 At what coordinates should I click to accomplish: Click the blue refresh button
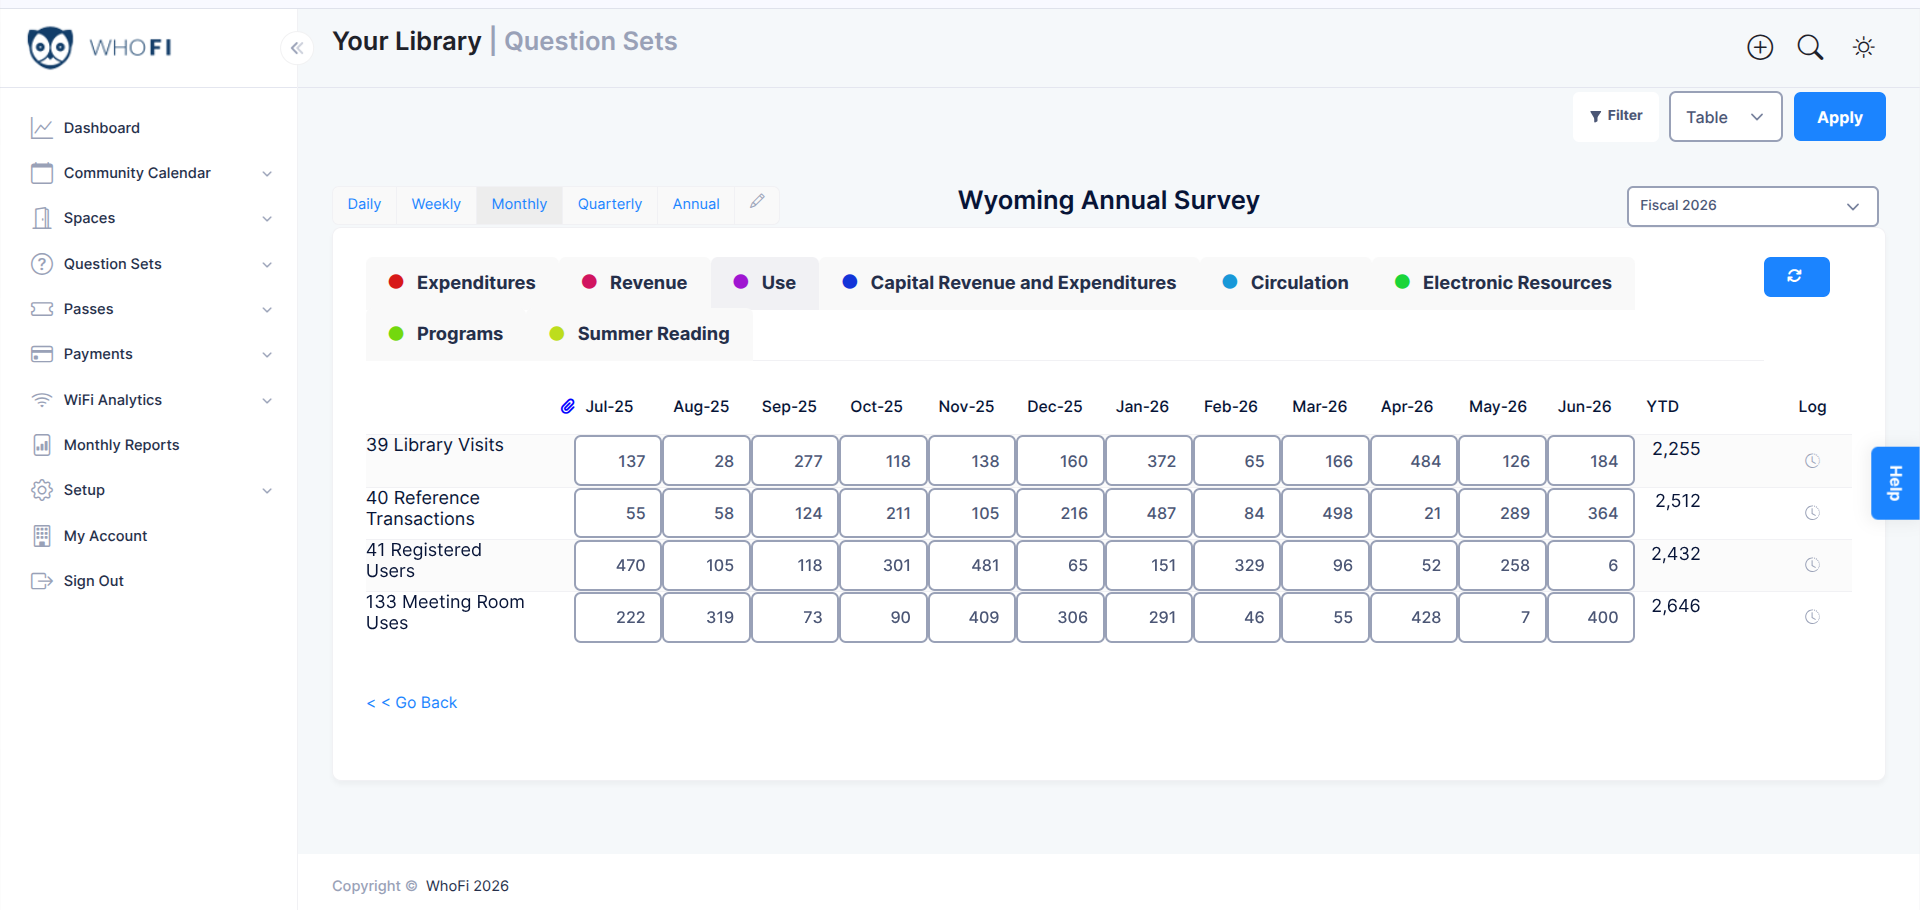(x=1796, y=277)
